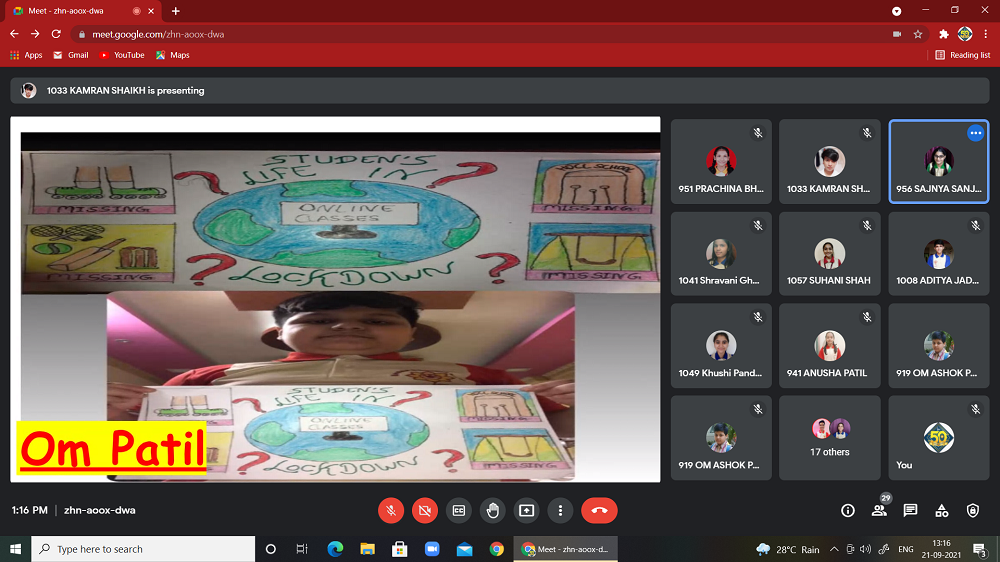This screenshot has width=1000, height=562.
Task: Select the 17 others participant tile
Action: pyautogui.click(x=830, y=438)
